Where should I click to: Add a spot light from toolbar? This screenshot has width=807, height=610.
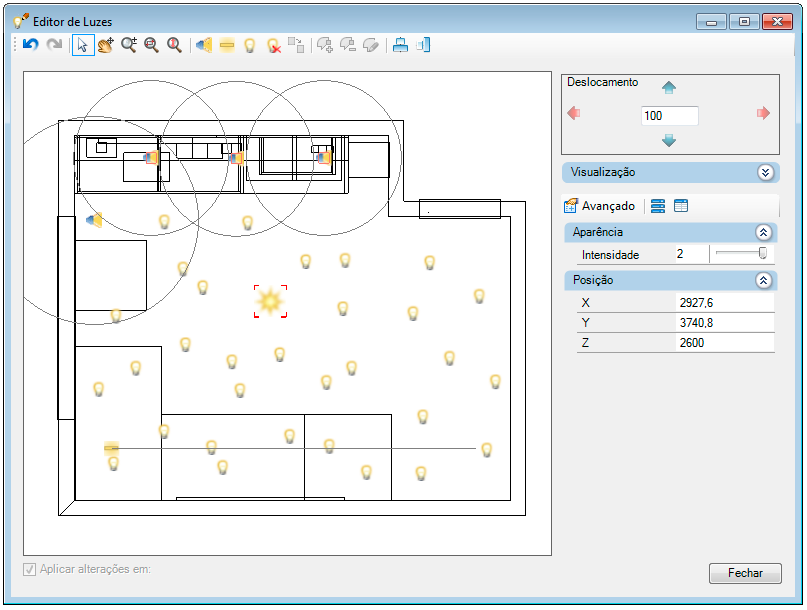point(204,45)
